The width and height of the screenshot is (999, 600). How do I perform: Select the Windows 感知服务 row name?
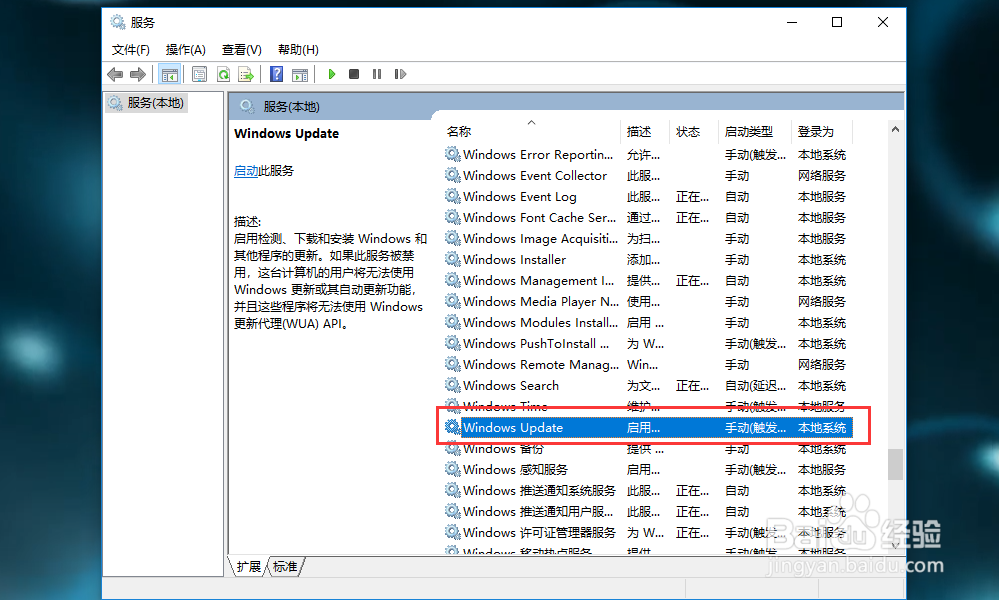coord(515,470)
